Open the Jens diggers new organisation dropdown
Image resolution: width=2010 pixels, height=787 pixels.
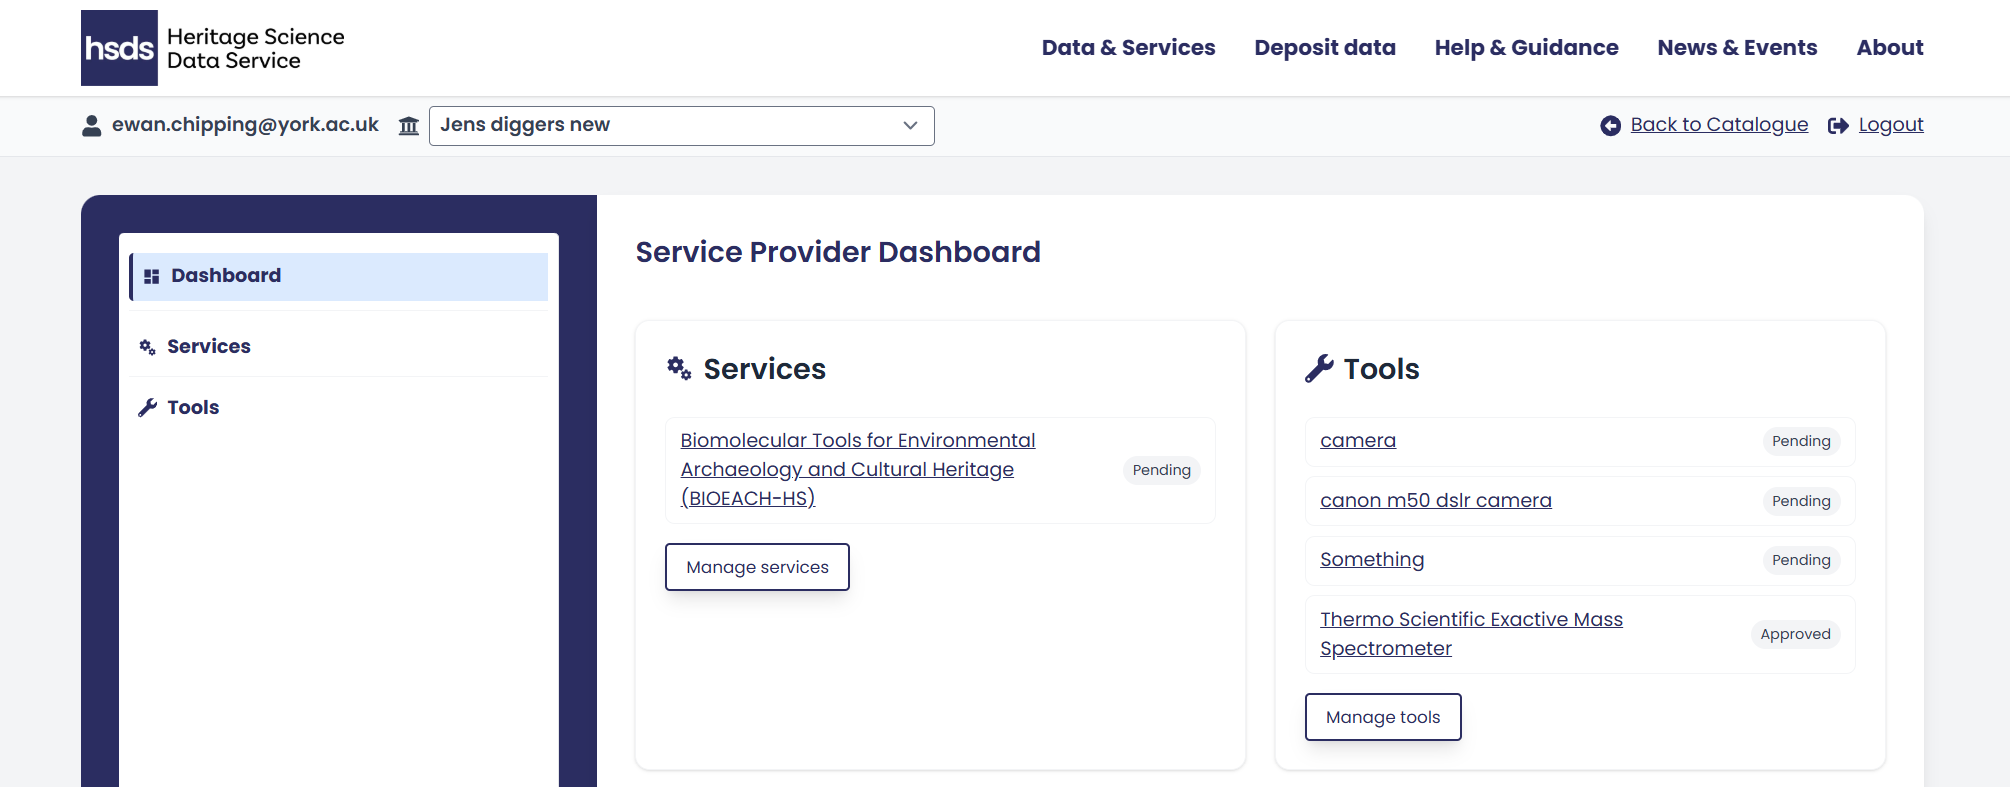682,126
